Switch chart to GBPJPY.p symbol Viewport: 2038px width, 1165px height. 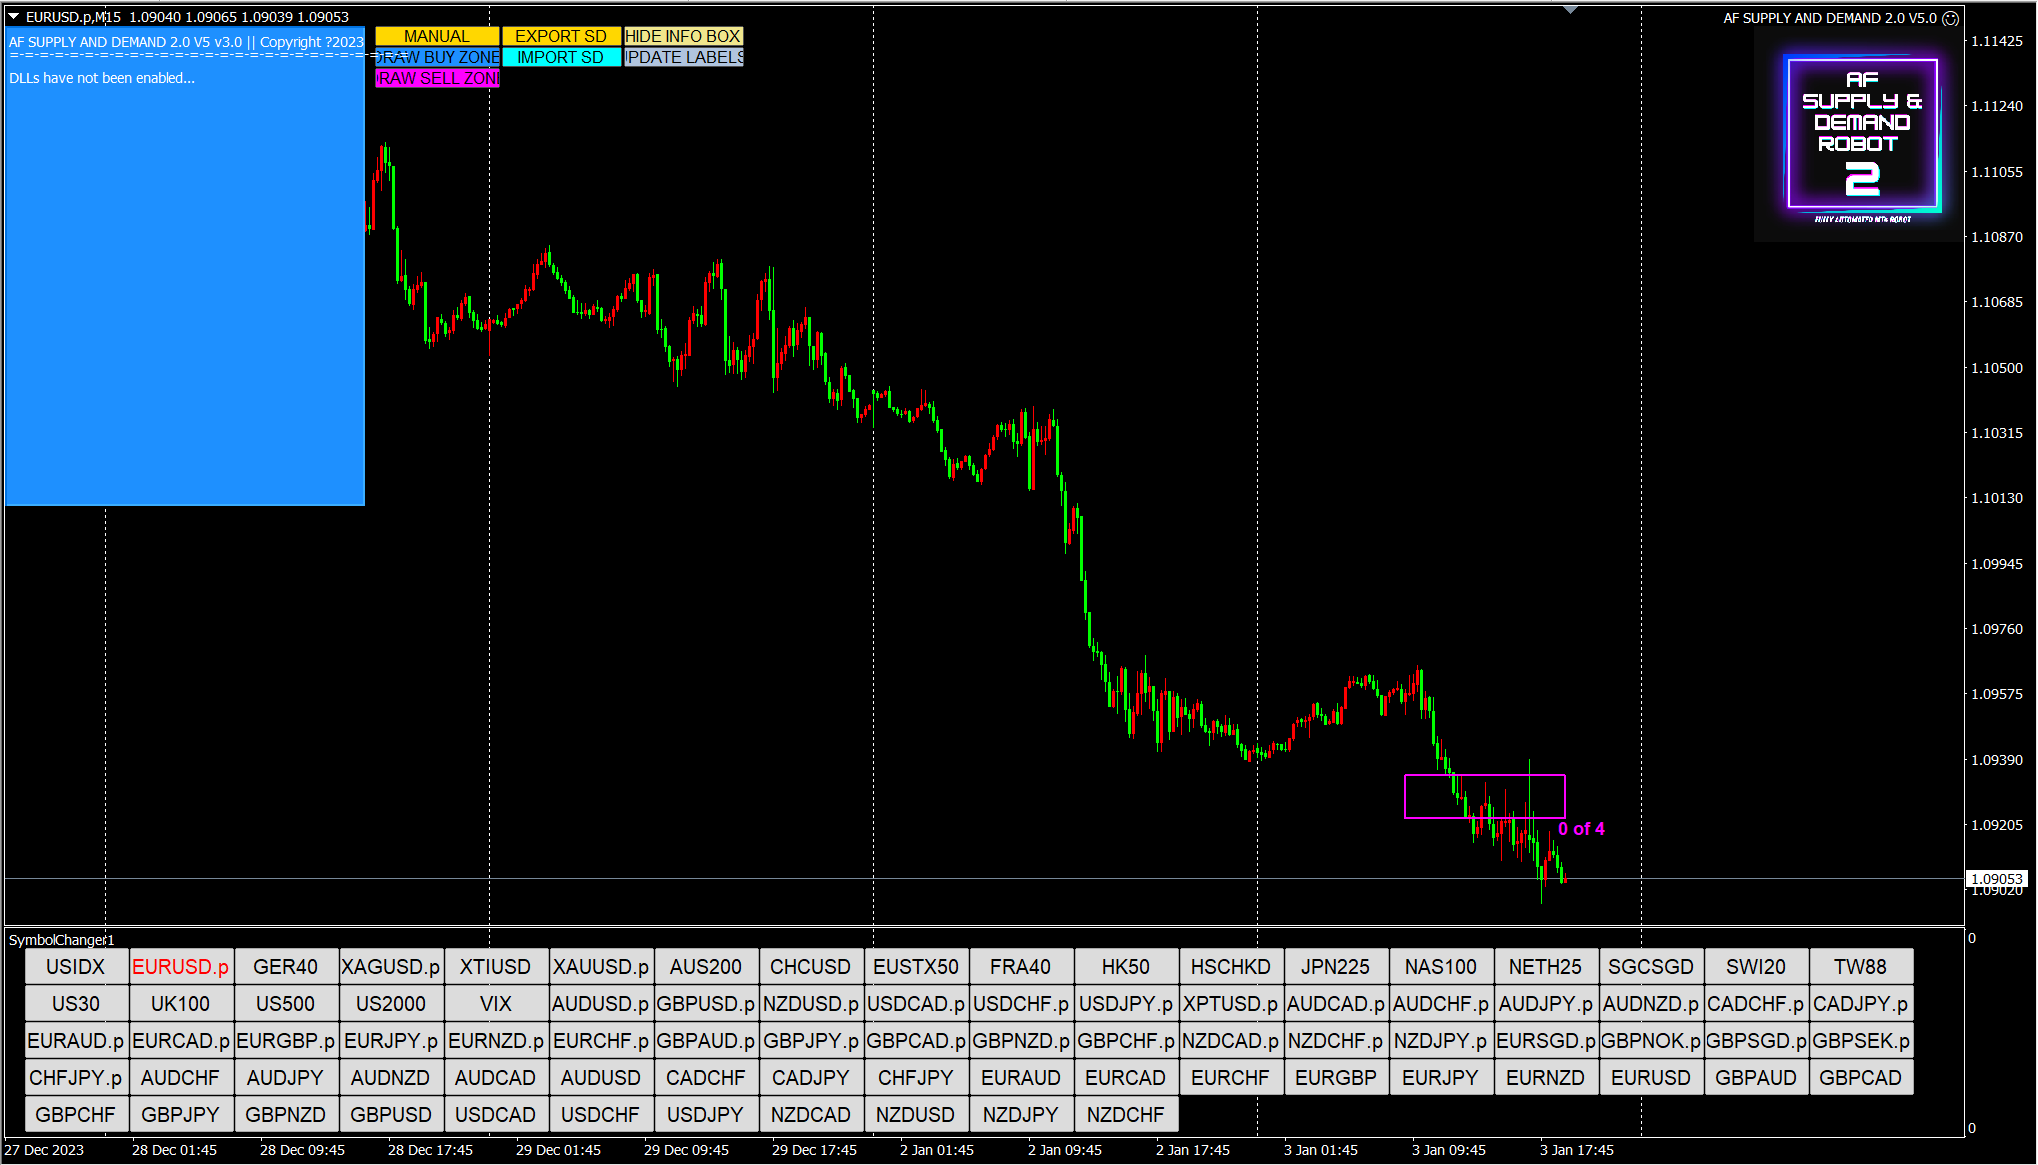pyautogui.click(x=810, y=1041)
